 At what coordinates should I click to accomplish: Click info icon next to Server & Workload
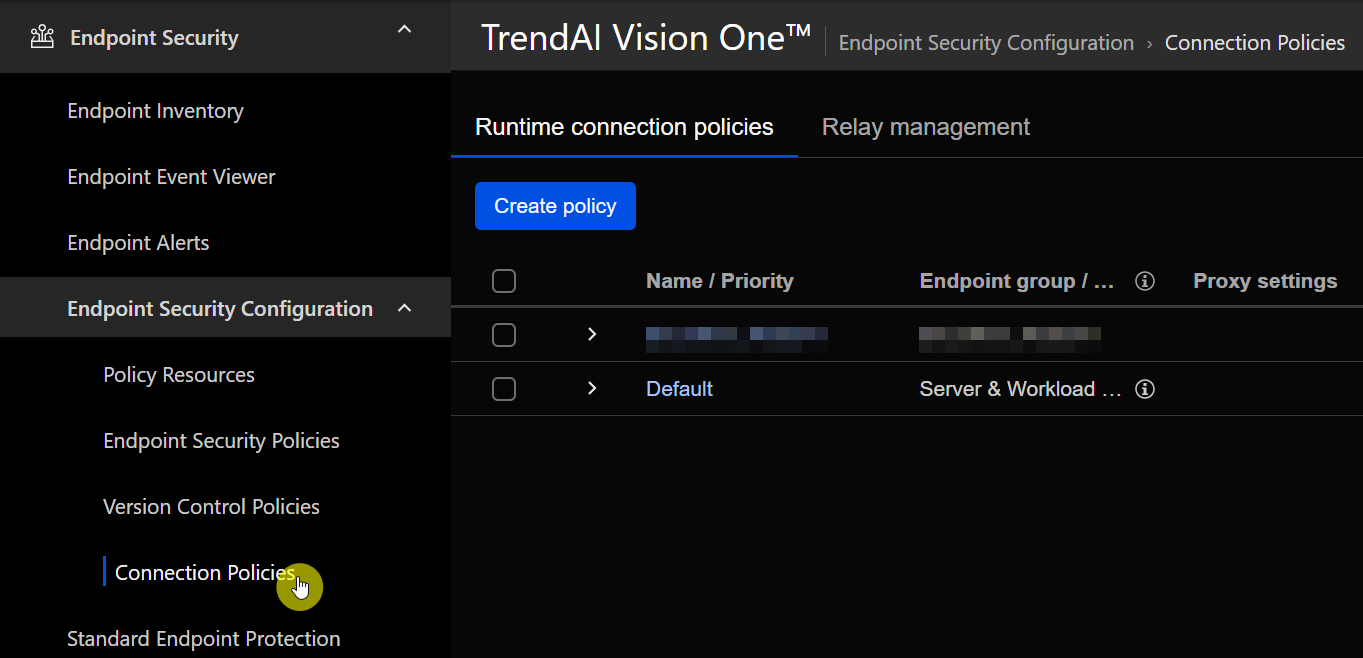click(x=1146, y=389)
